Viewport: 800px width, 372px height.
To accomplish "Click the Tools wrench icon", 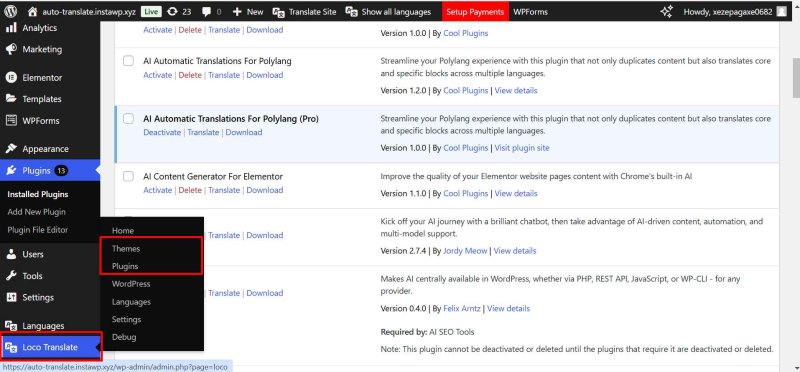I will pyautogui.click(x=11, y=276).
